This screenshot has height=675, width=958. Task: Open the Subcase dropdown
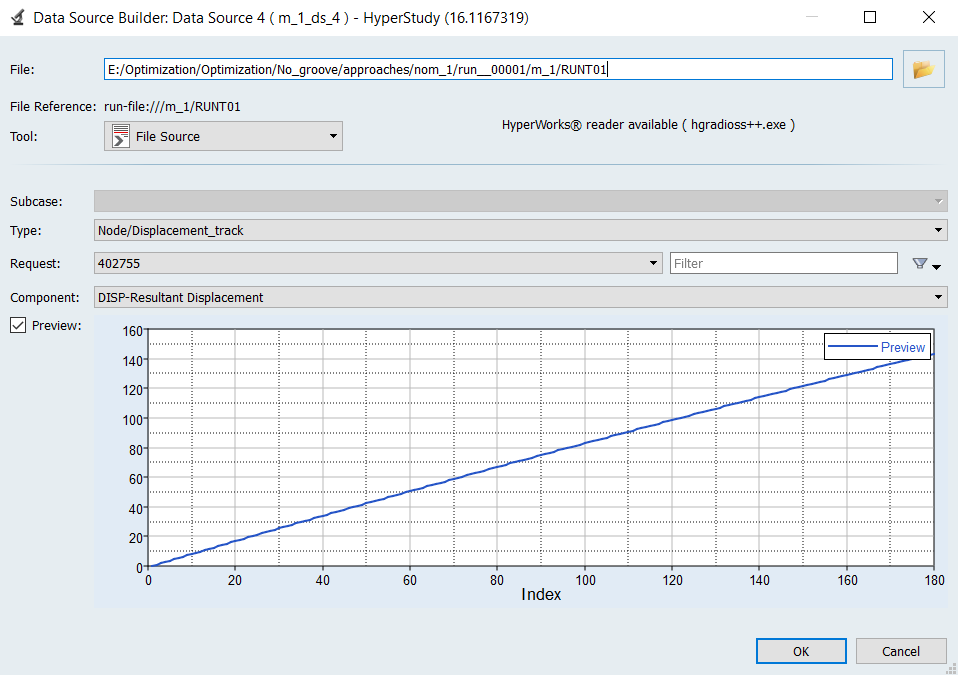[521, 202]
